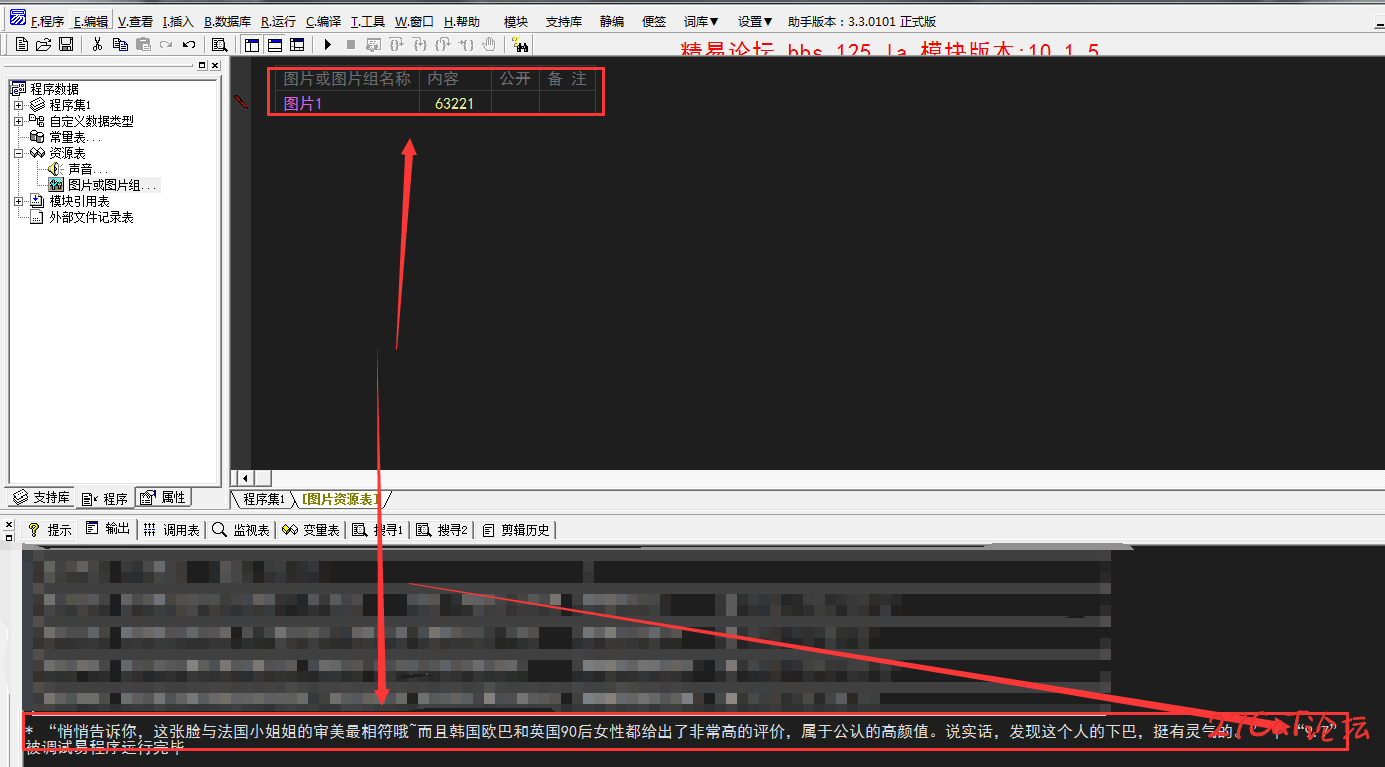This screenshot has width=1385, height=767.
Task: Open the 调用表 tab in bottom panel
Action: tap(171, 530)
